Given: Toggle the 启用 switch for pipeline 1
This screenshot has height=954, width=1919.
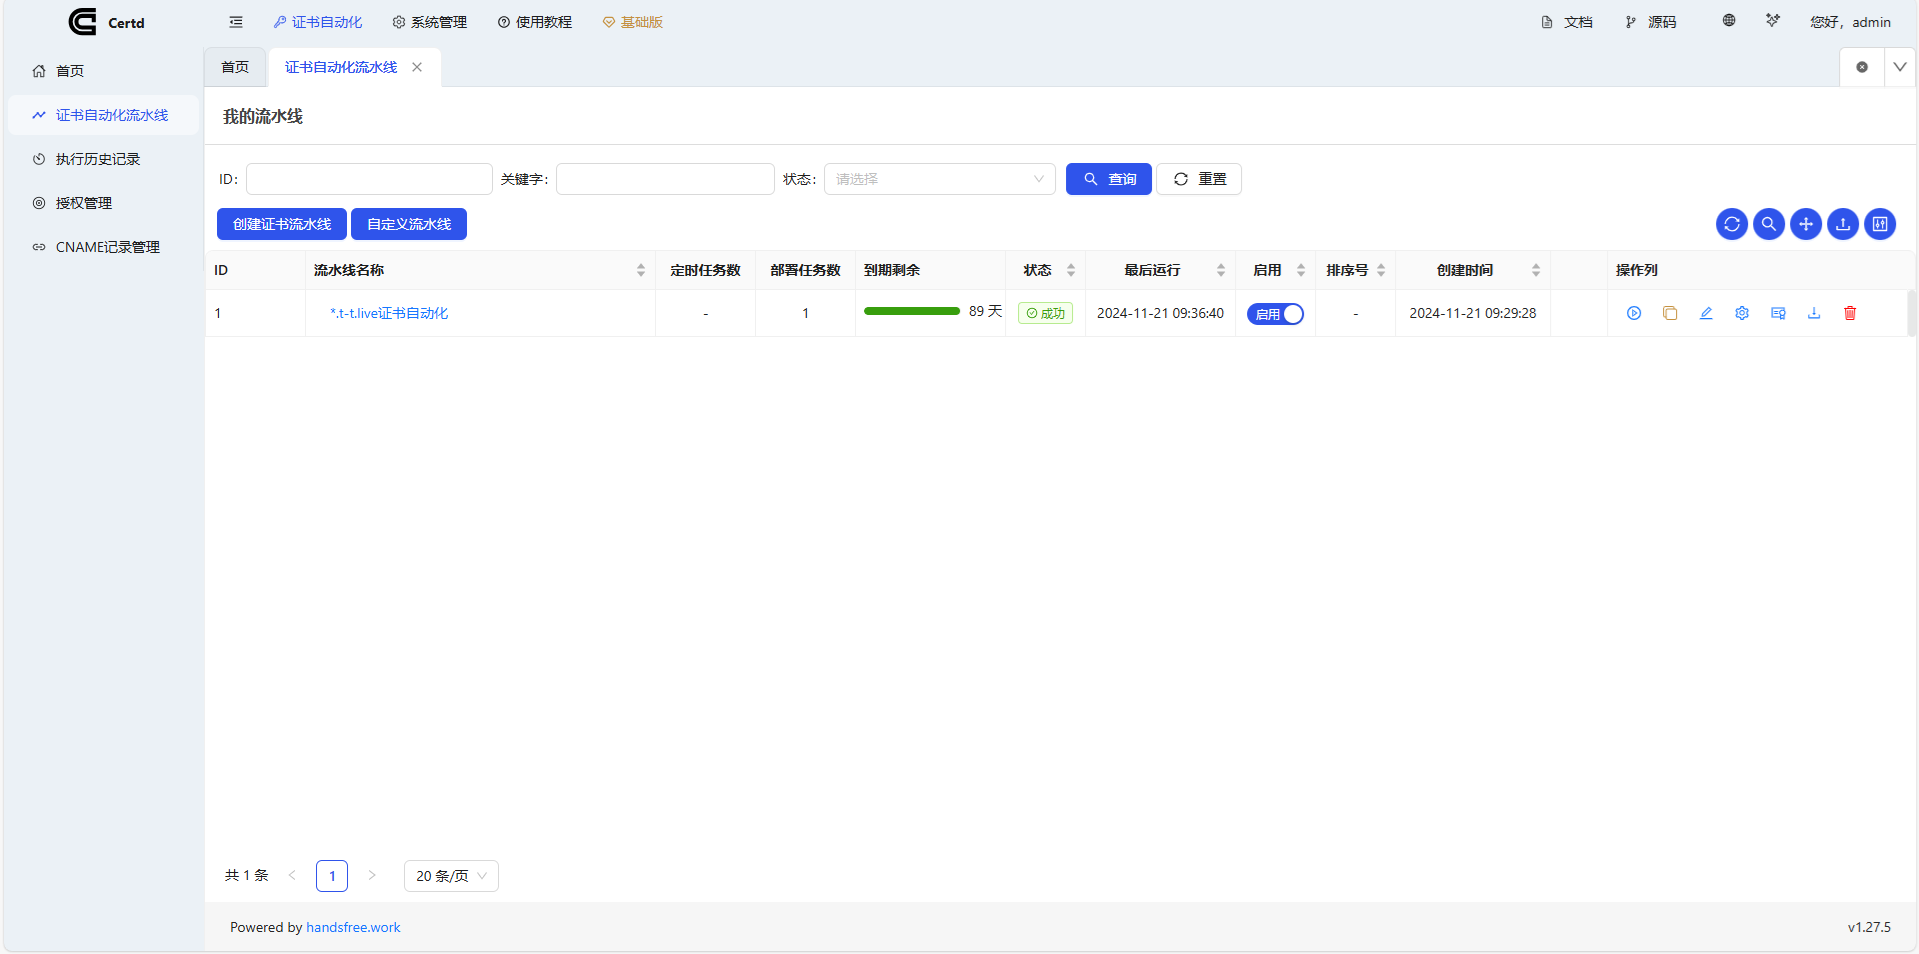Looking at the screenshot, I should pos(1275,314).
